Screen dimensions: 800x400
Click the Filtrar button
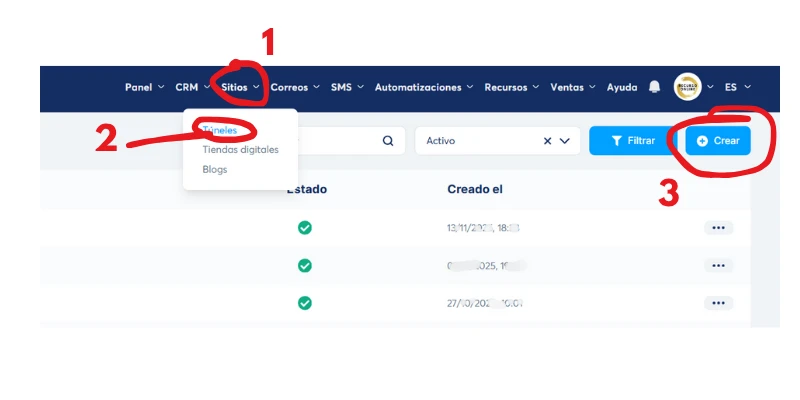(x=632, y=141)
